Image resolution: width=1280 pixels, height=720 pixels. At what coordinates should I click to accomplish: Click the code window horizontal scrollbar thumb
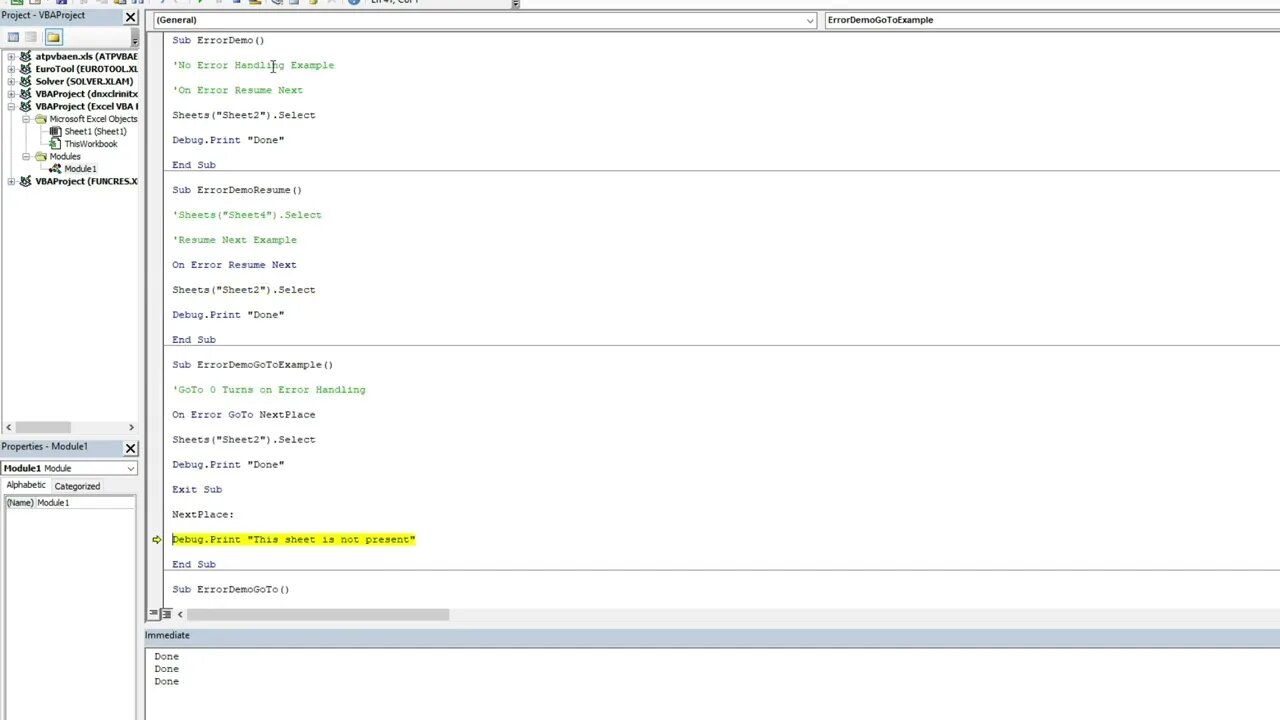[x=318, y=614]
